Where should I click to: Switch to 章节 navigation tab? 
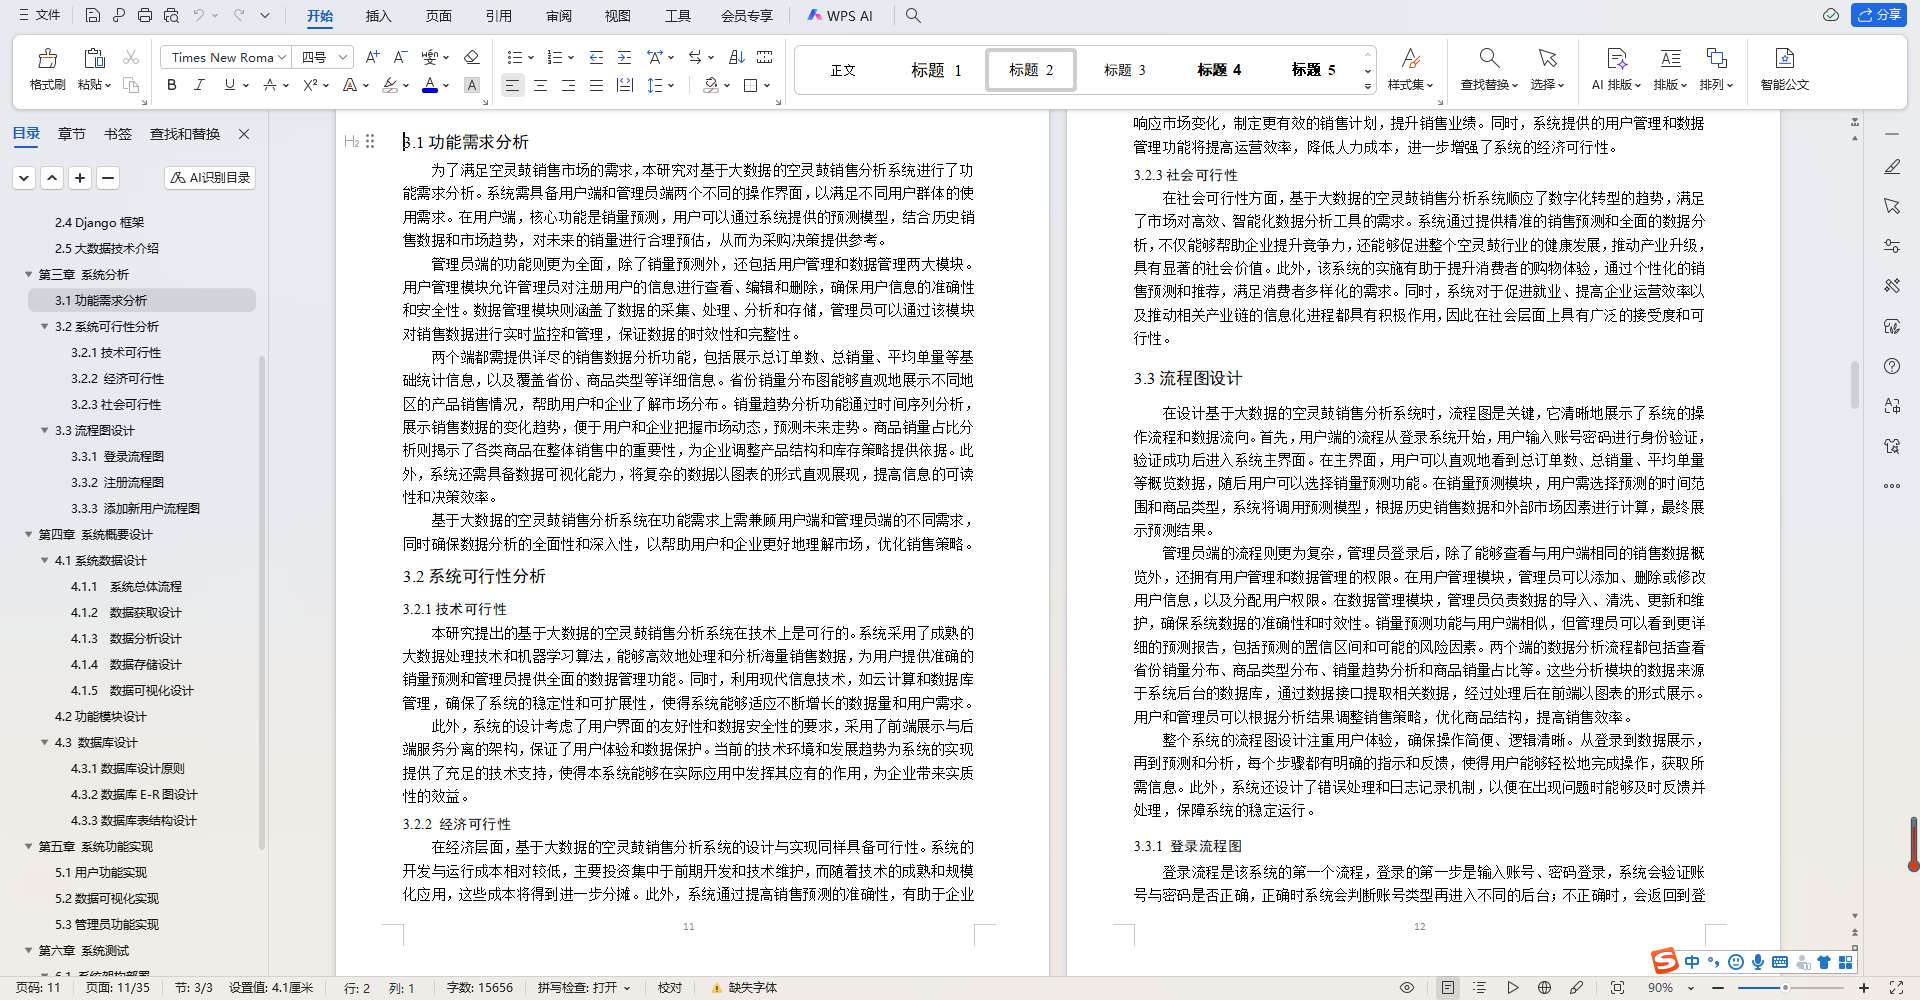72,134
